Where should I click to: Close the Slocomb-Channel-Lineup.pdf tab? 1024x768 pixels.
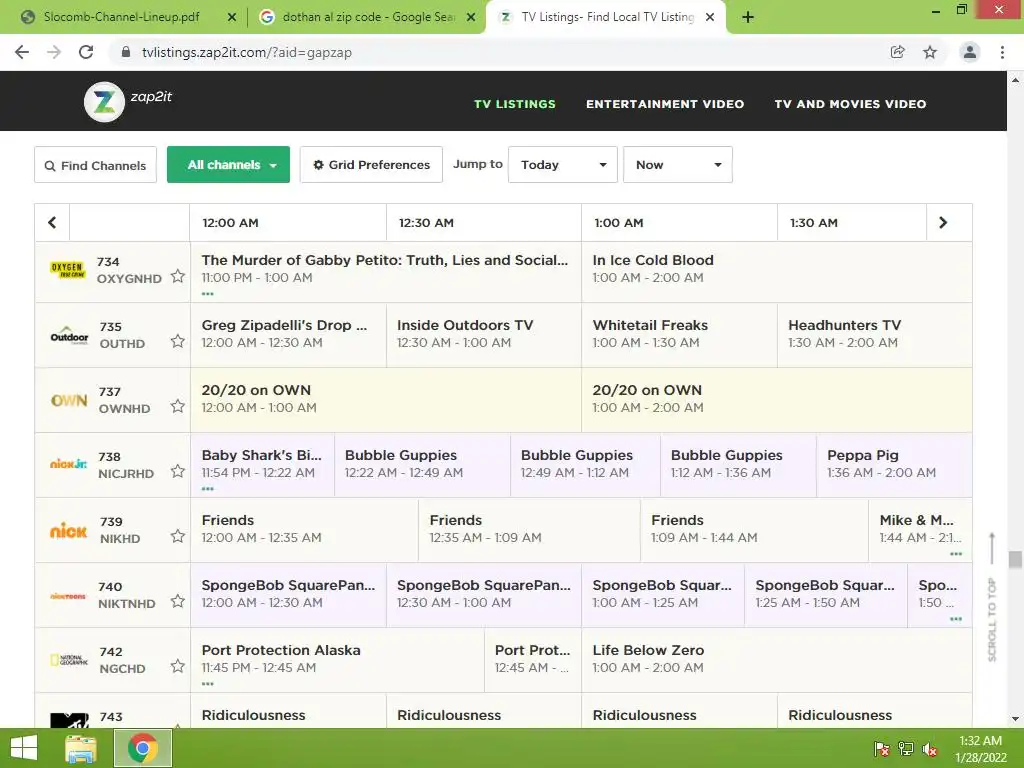[232, 17]
